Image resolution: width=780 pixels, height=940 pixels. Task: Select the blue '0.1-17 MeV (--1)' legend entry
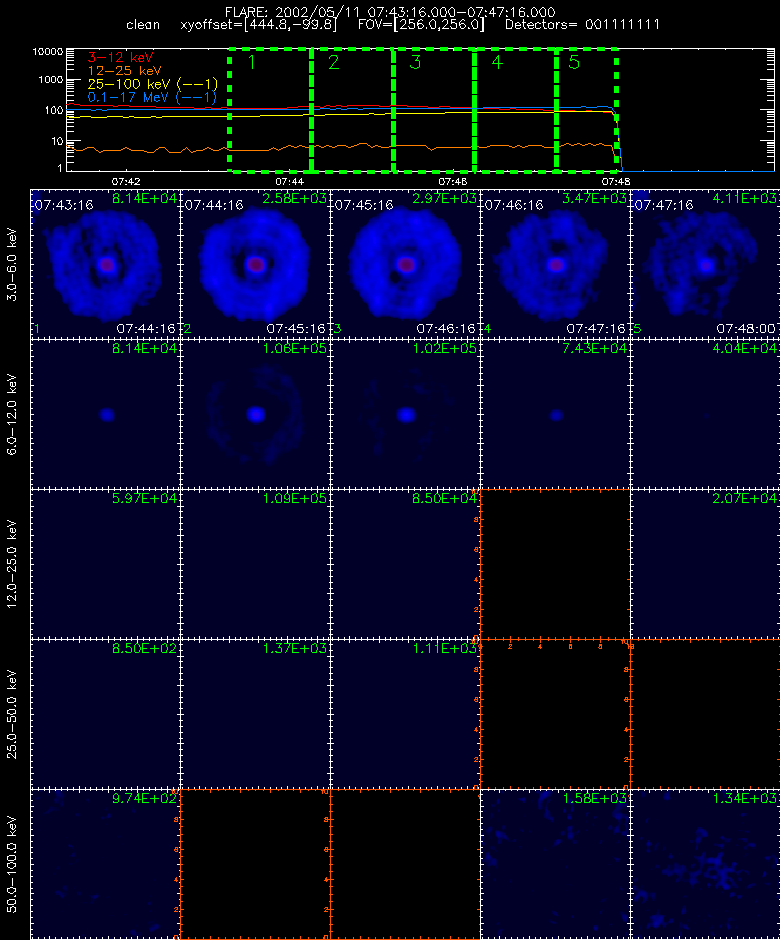152,97
